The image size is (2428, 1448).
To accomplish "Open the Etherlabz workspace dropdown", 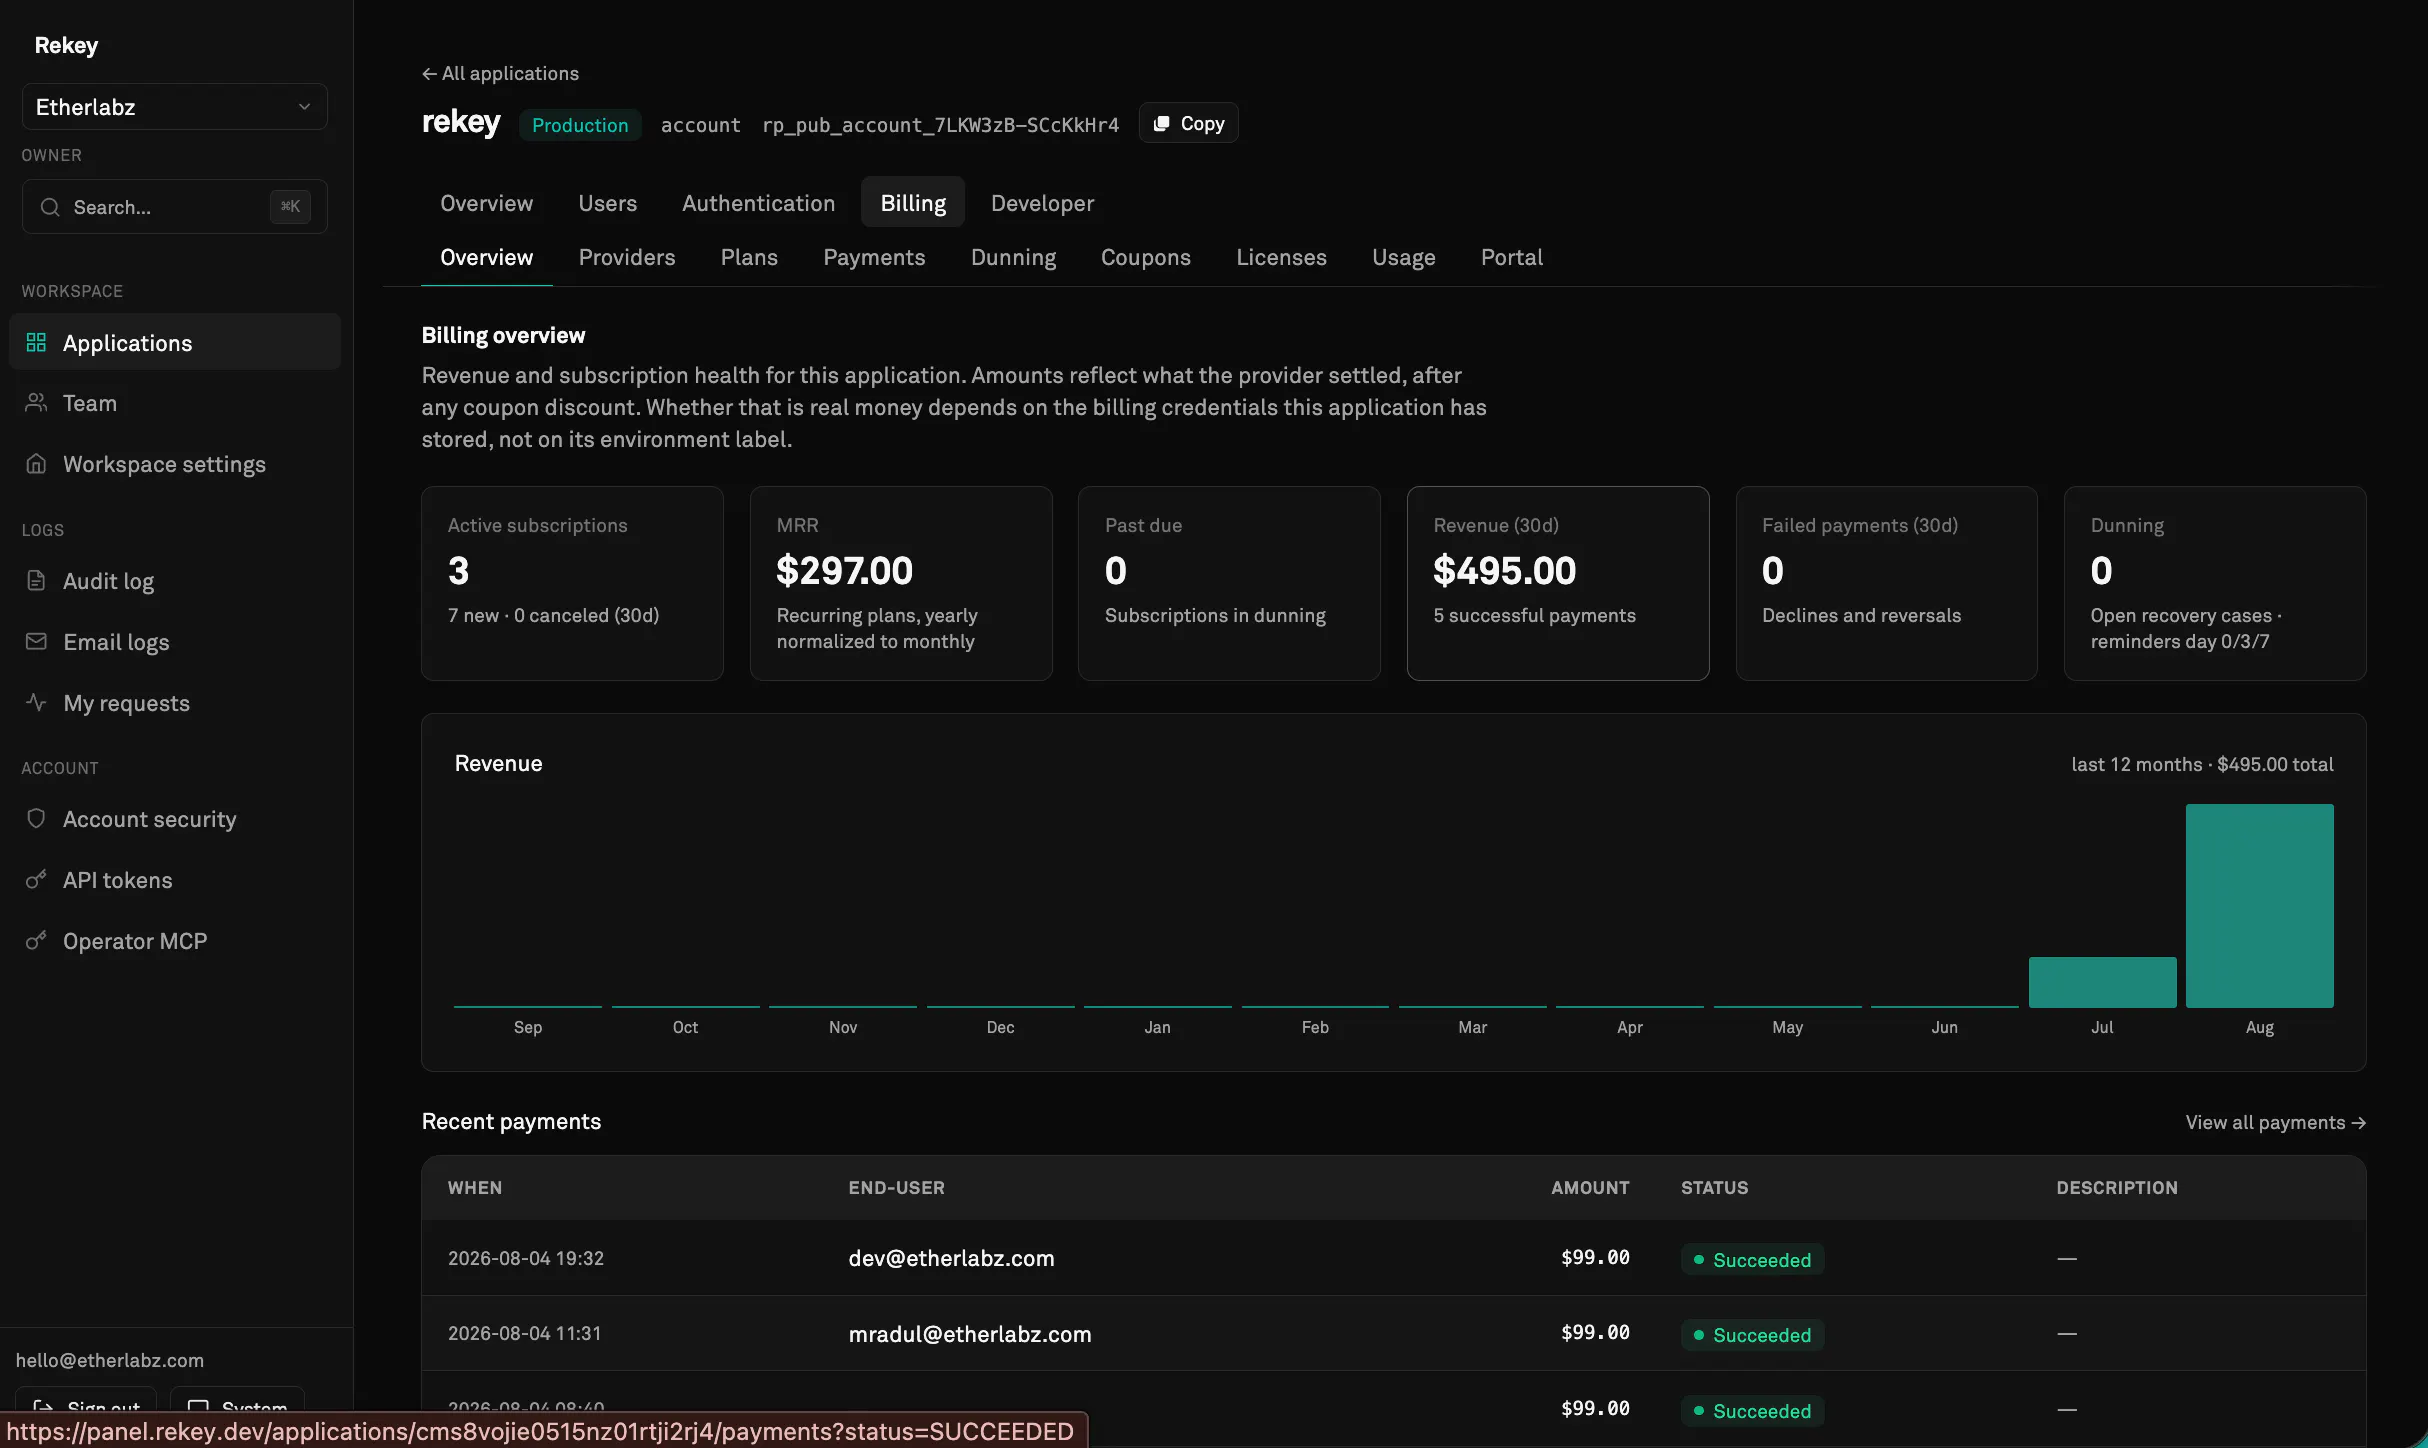I will 175,107.
